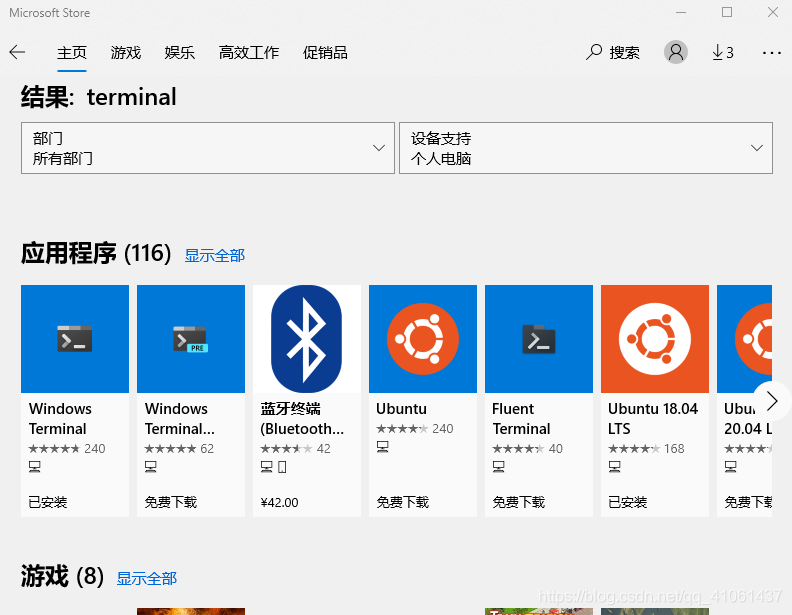792x615 pixels.
Task: View downloads and updates (3)
Action: tap(723, 52)
